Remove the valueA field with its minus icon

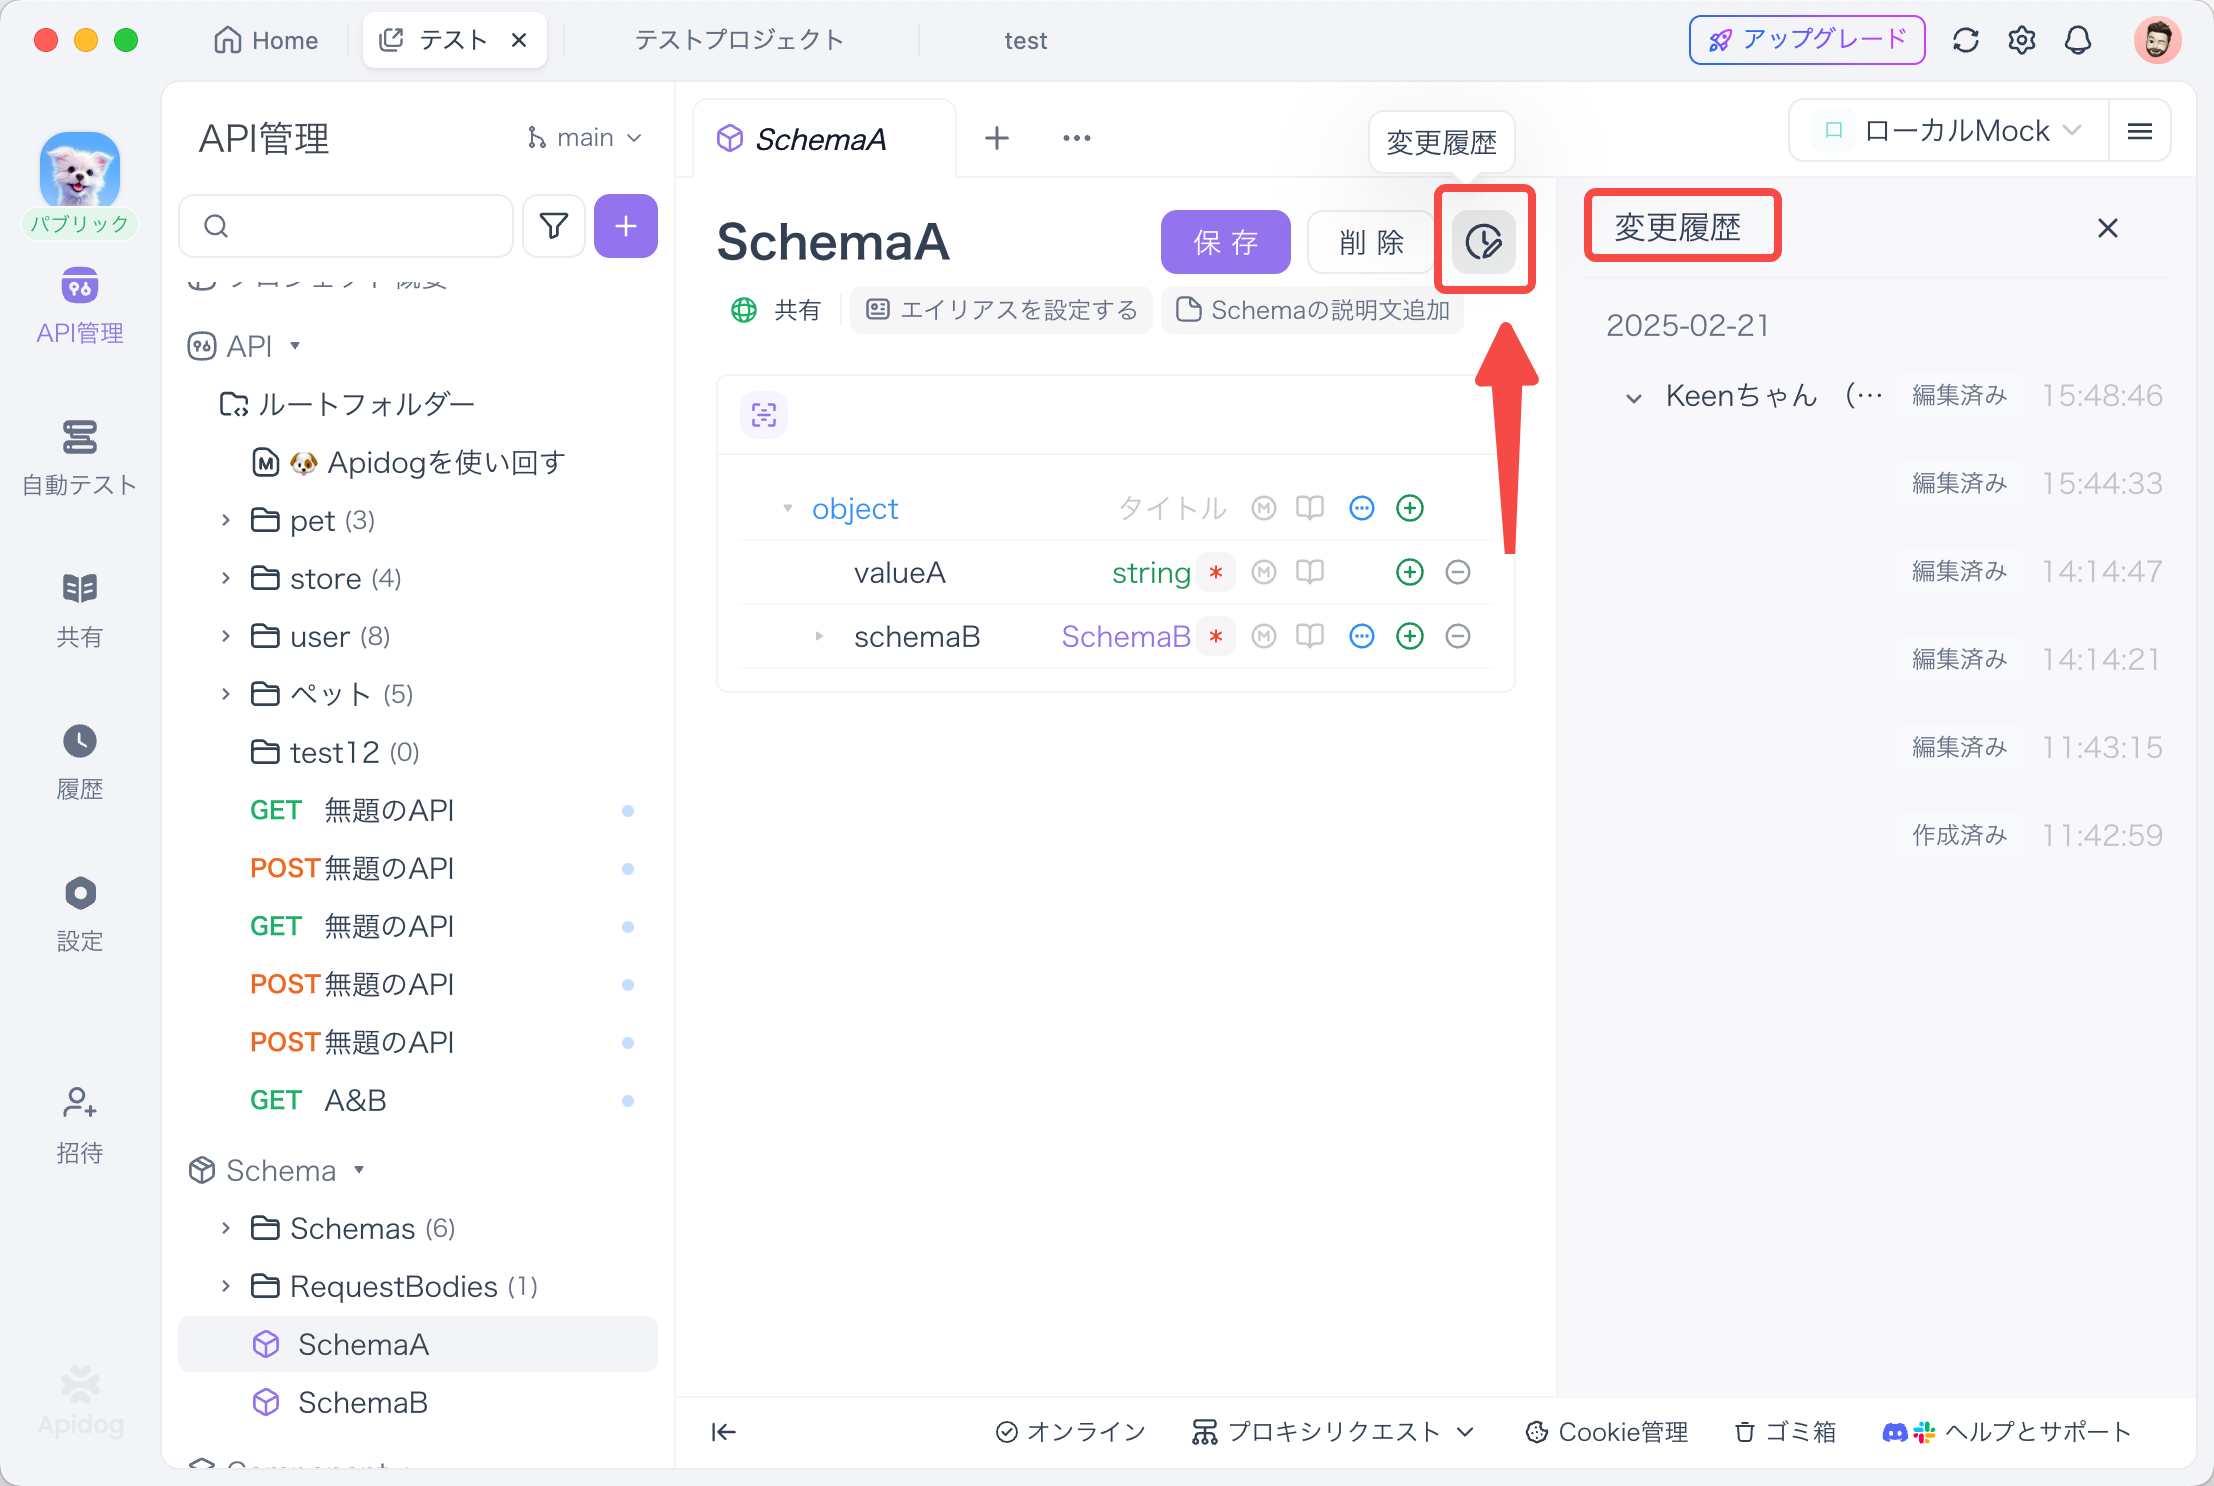[1457, 572]
